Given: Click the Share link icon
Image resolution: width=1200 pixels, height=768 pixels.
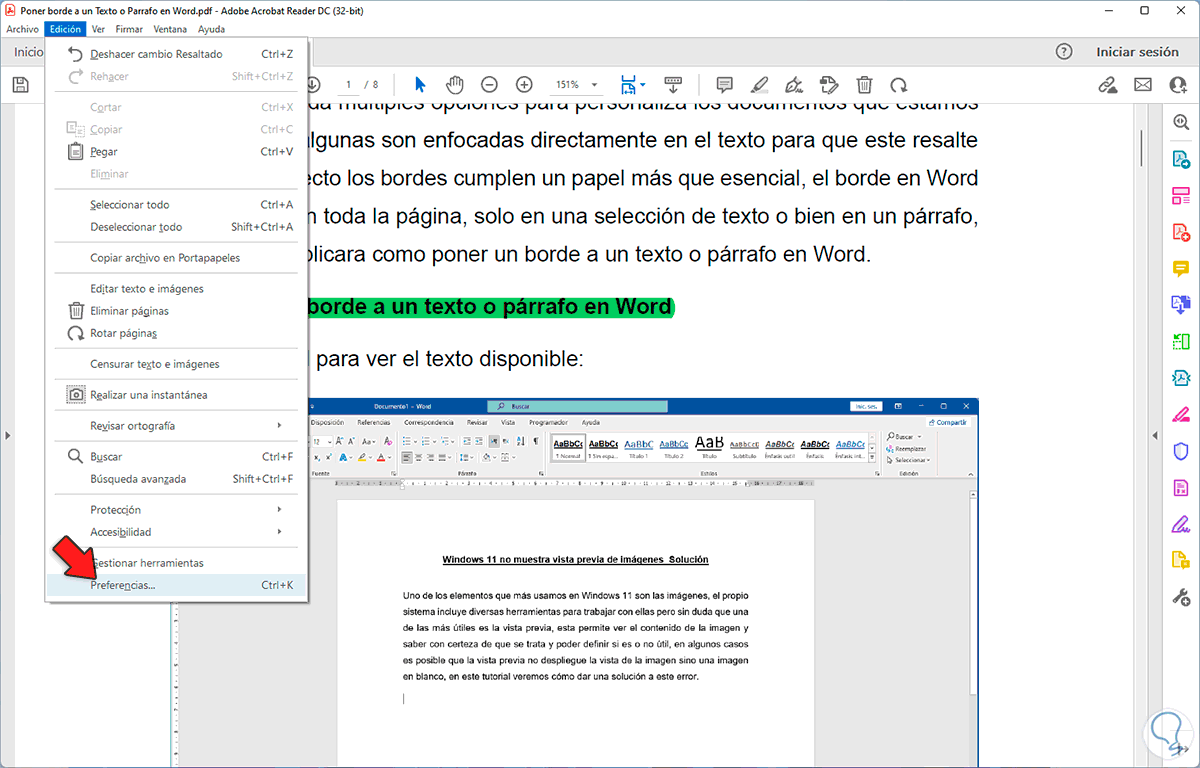Looking at the screenshot, I should (x=1107, y=85).
